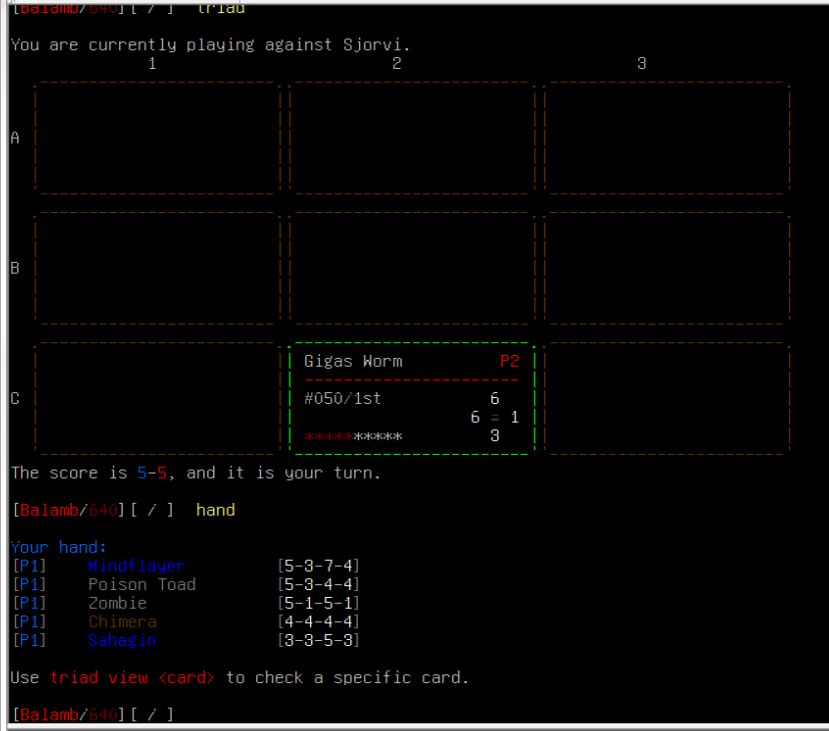Click 'and it is your turn.' text
Viewport: 829px width, 731px height.
(283, 473)
